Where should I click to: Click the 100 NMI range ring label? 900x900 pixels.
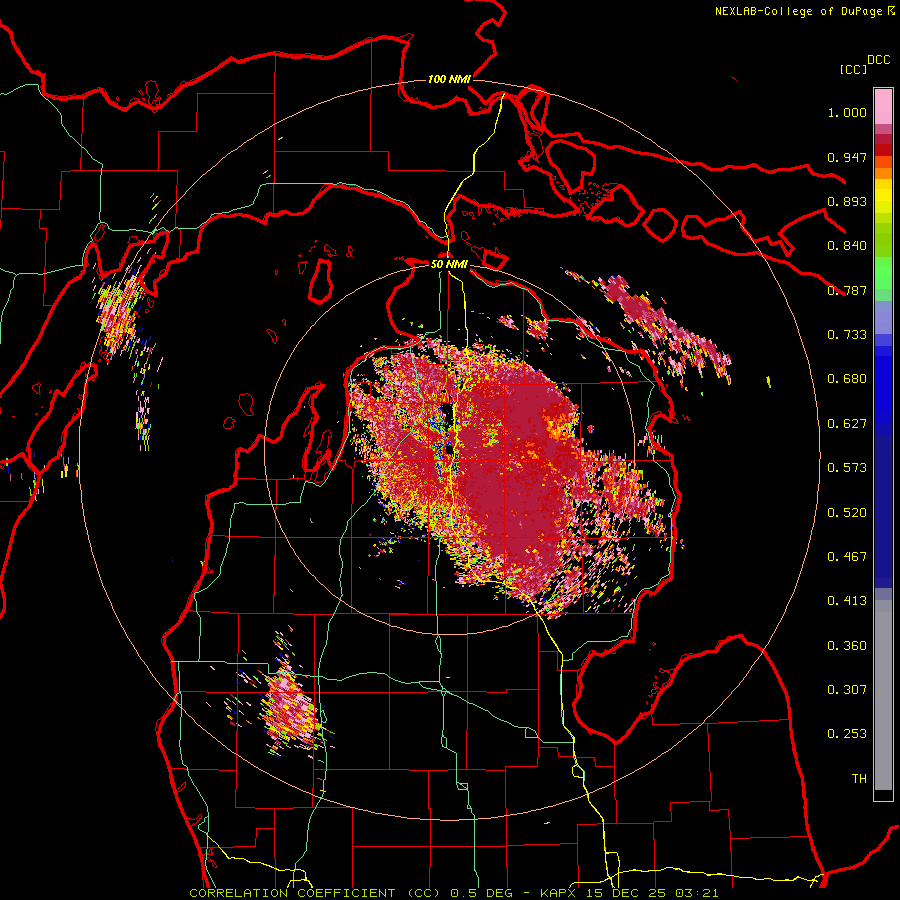449,79
